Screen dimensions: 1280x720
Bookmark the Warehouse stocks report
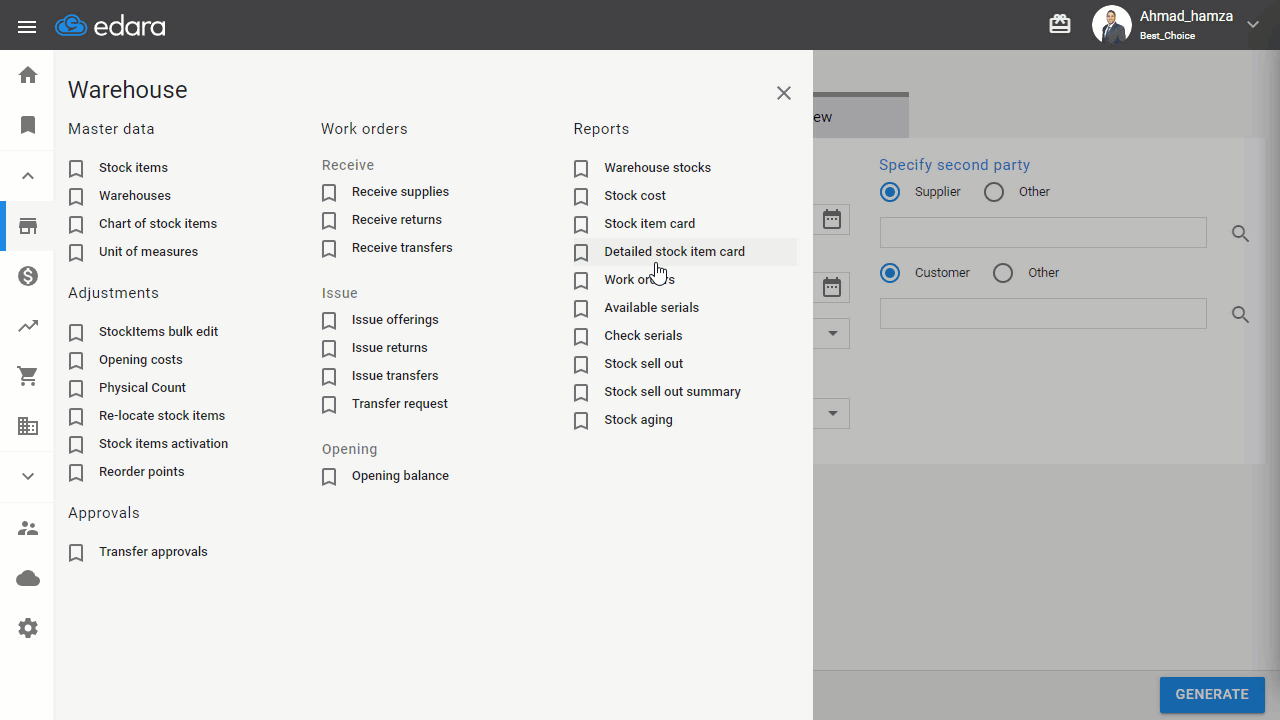tap(581, 169)
